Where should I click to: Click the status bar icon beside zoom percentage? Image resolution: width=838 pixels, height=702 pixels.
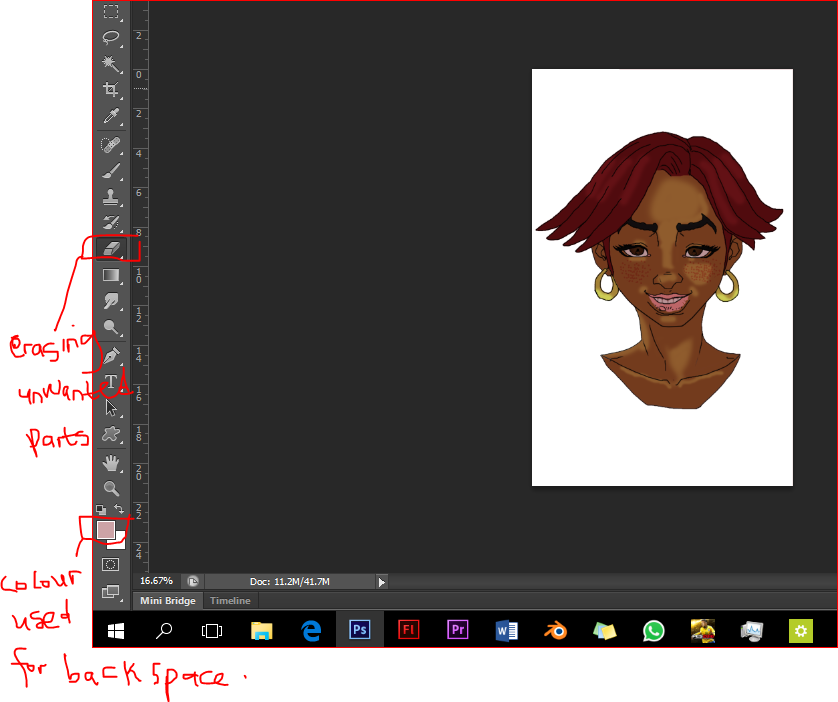tap(193, 581)
